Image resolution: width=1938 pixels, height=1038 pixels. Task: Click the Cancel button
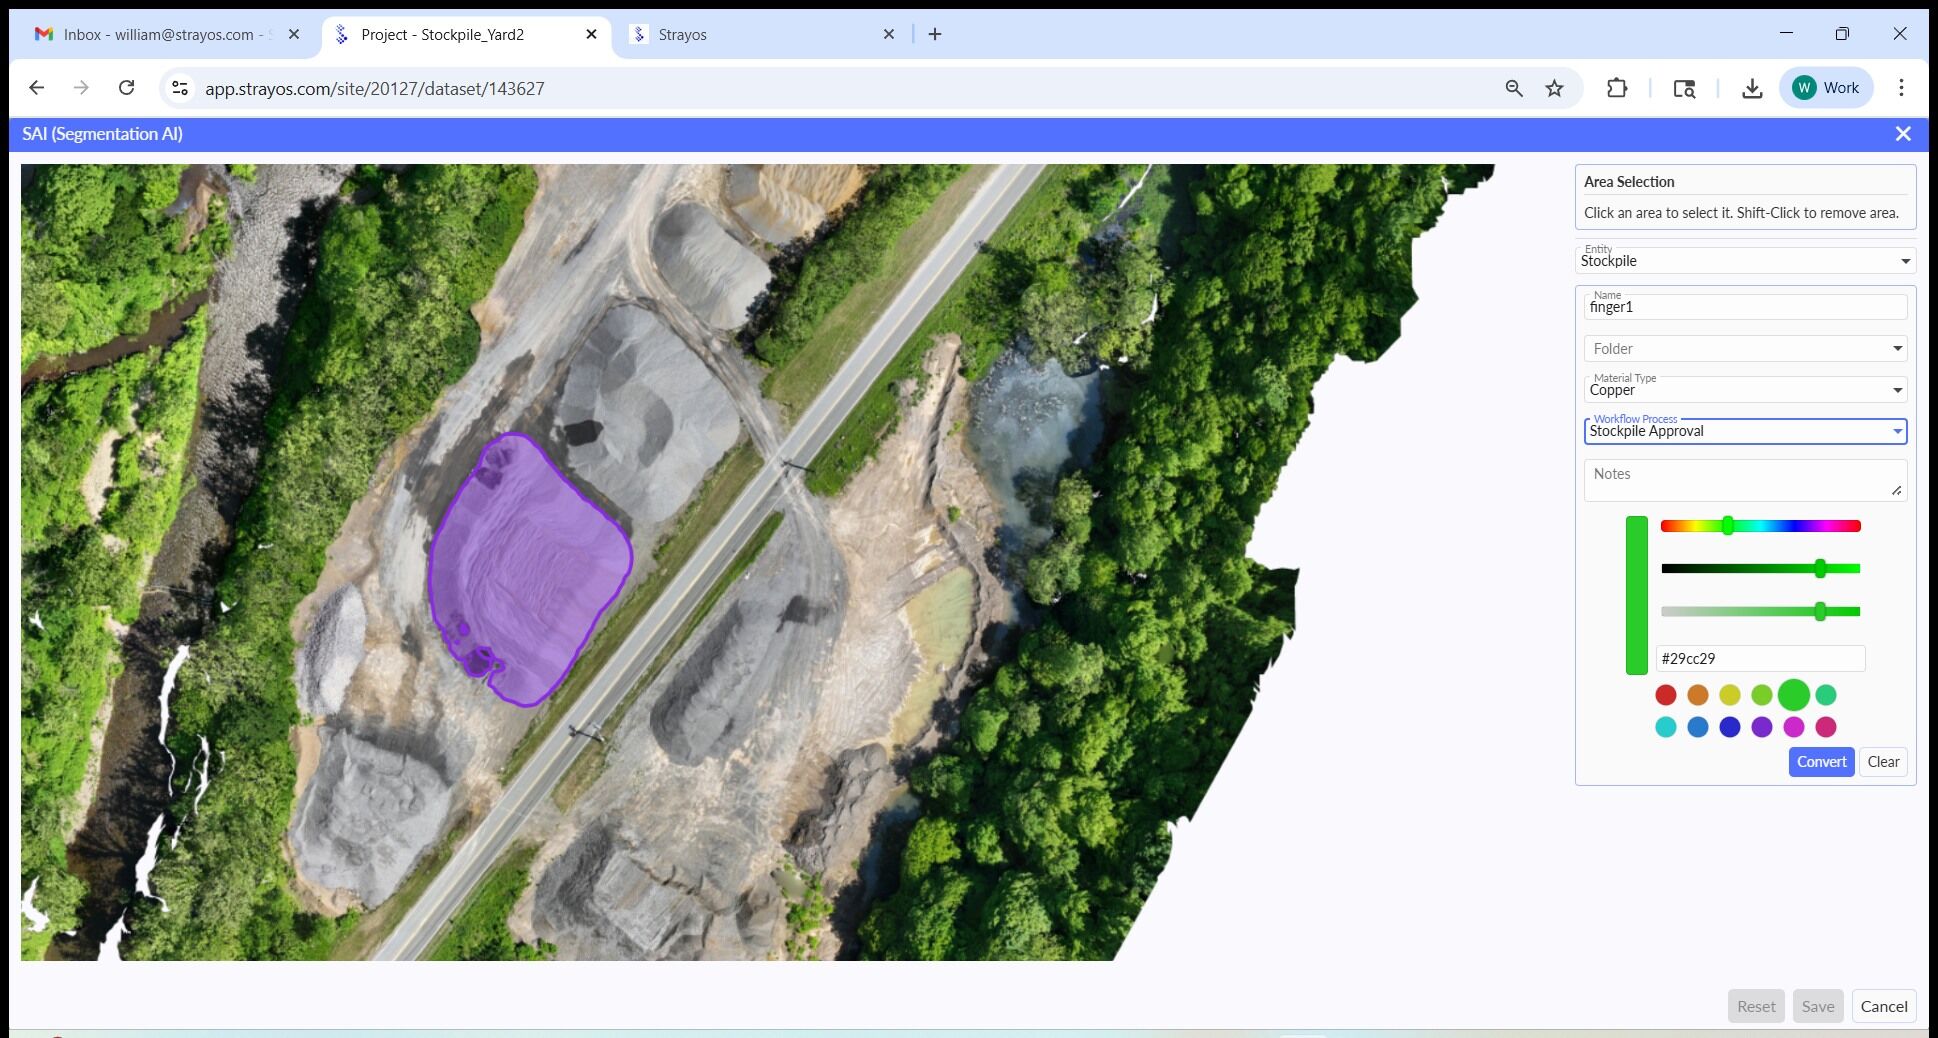pyautogui.click(x=1883, y=1006)
